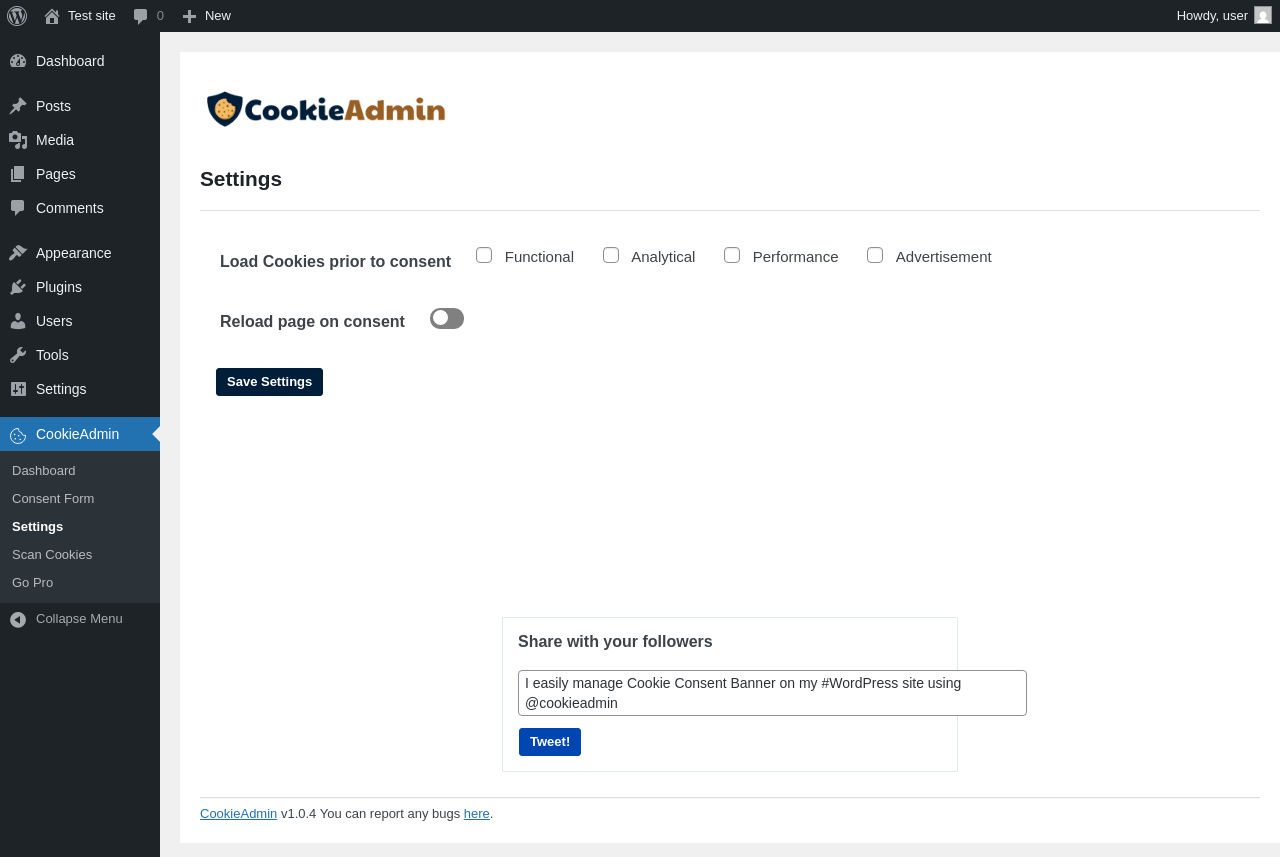The image size is (1280, 857).
Task: Open the Plugins menu
Action: click(x=80, y=287)
